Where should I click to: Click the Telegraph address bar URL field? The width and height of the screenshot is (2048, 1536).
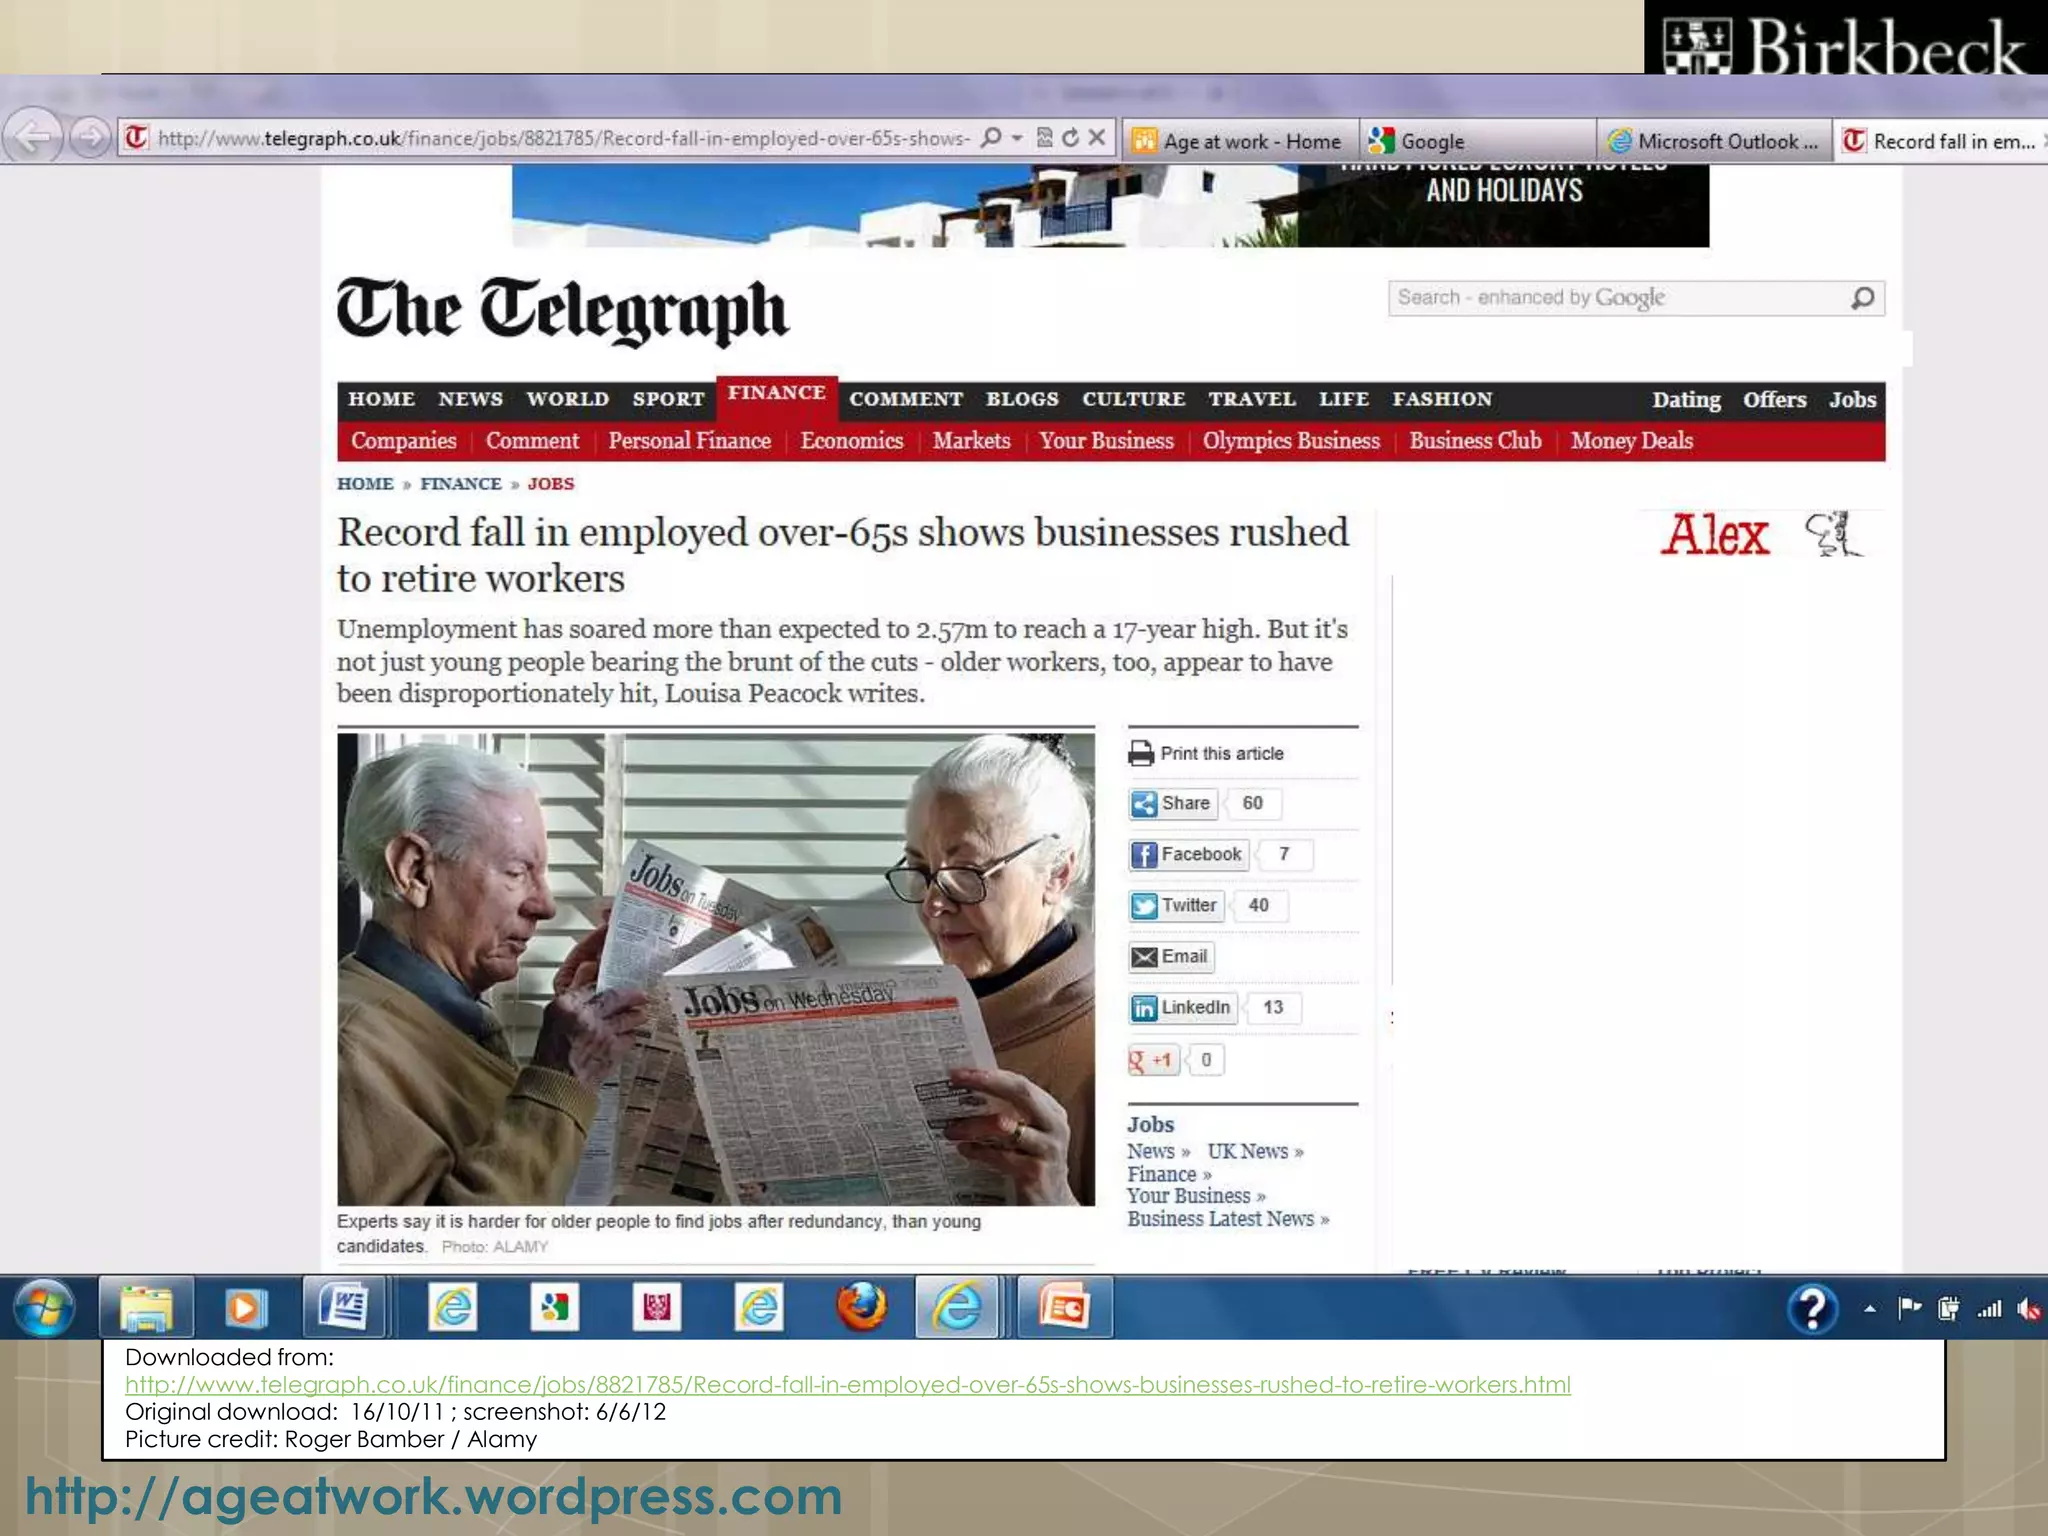pos(563,138)
